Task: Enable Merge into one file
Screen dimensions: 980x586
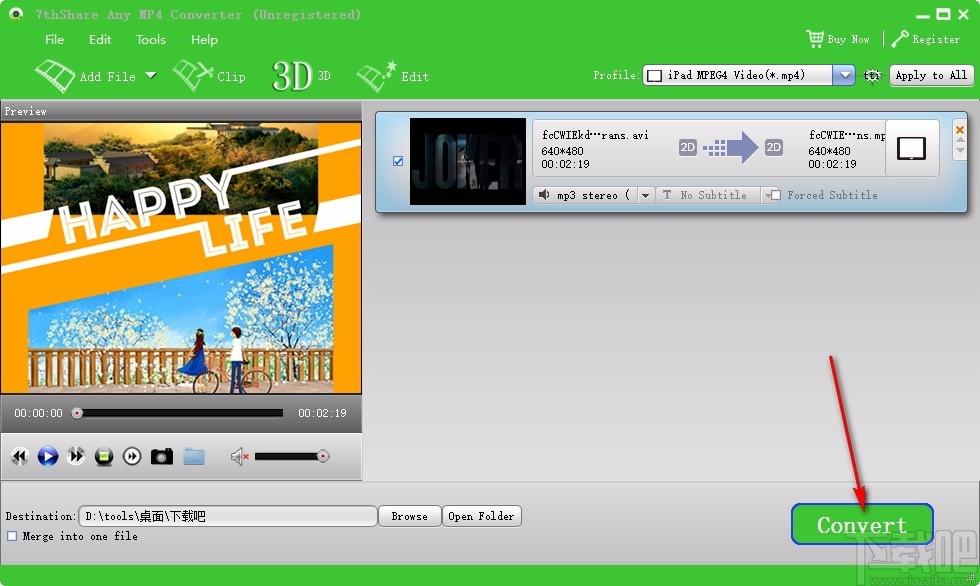Action: tap(12, 536)
